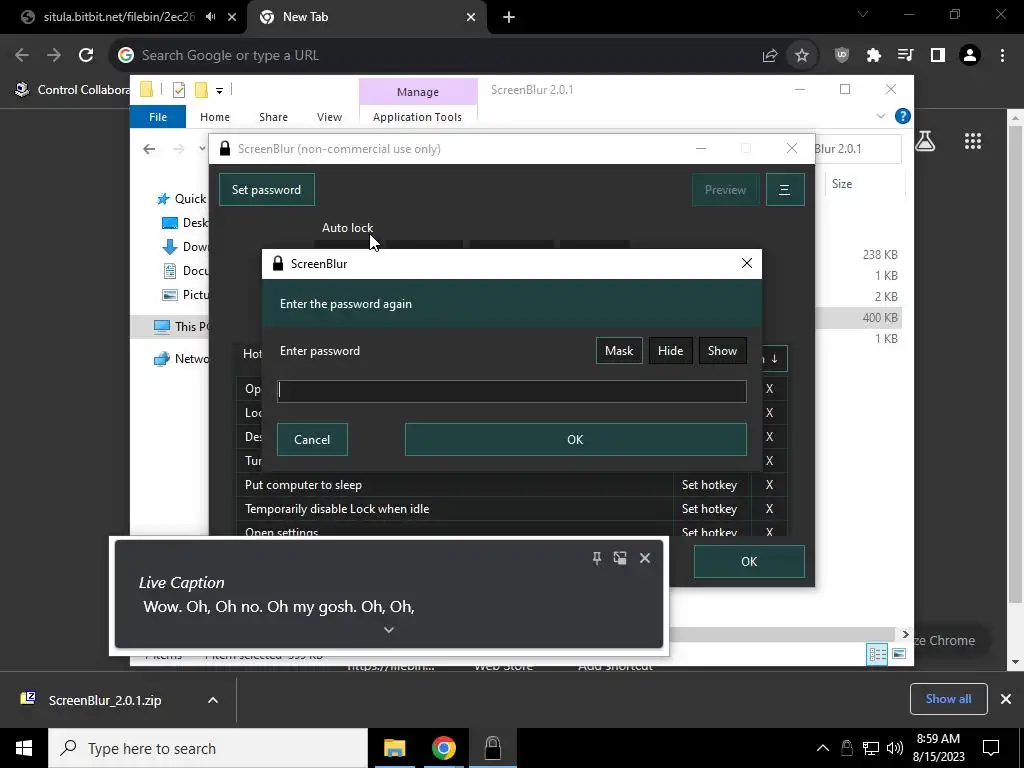Open Chrome three-dot menu
Viewport: 1024px width, 768px height.
(1002, 56)
